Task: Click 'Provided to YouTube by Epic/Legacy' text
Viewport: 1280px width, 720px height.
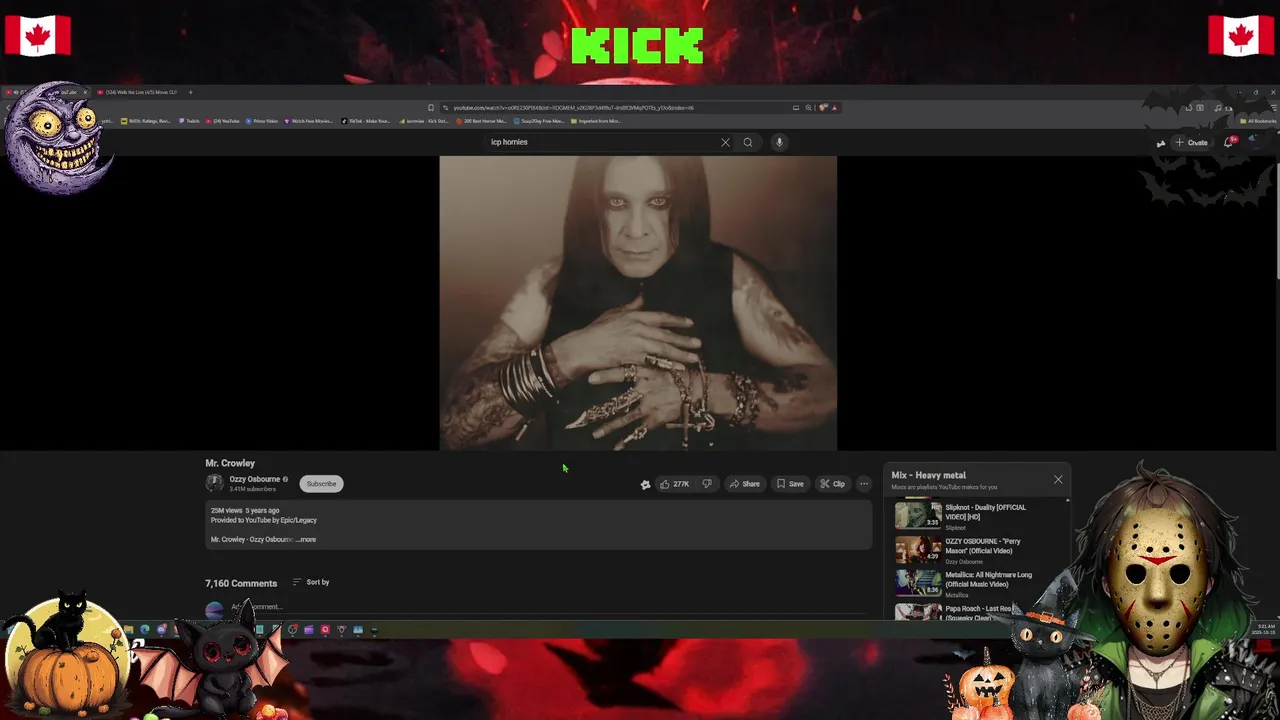Action: point(264,520)
